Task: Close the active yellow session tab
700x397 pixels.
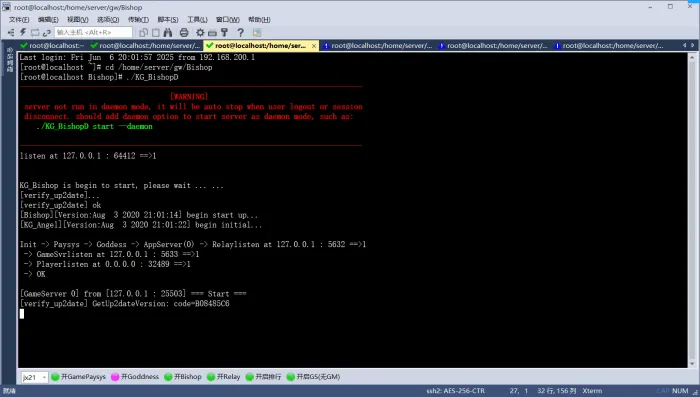Action: coord(314,46)
